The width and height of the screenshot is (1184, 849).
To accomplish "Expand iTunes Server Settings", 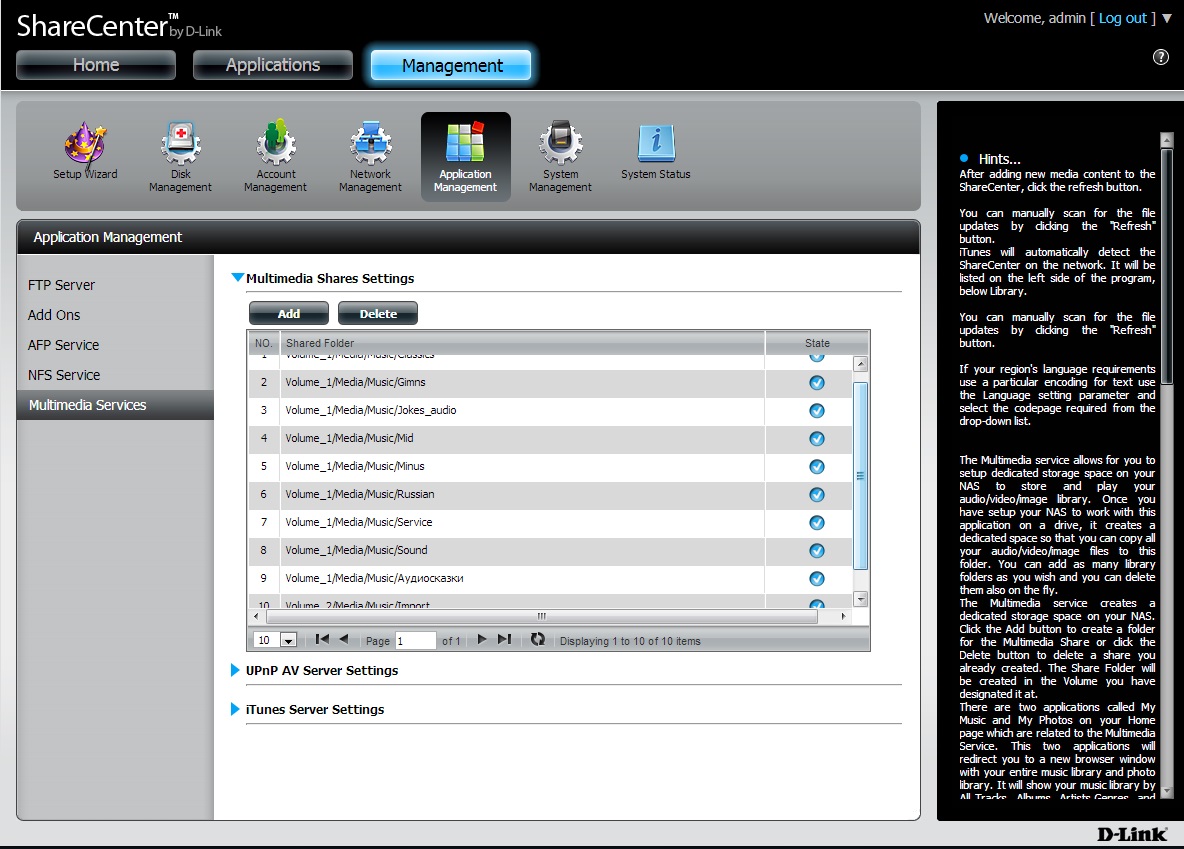I will click(x=235, y=709).
